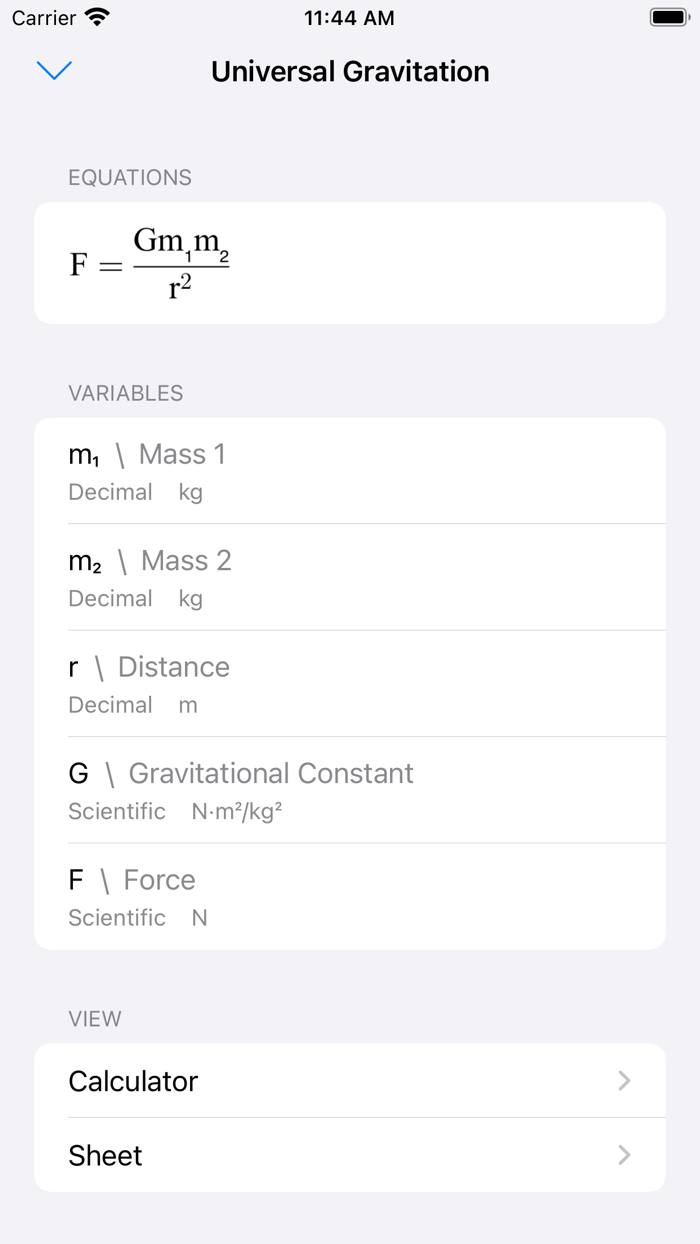The height and width of the screenshot is (1244, 700).
Task: Open the Force variable settings
Action: pos(349,896)
